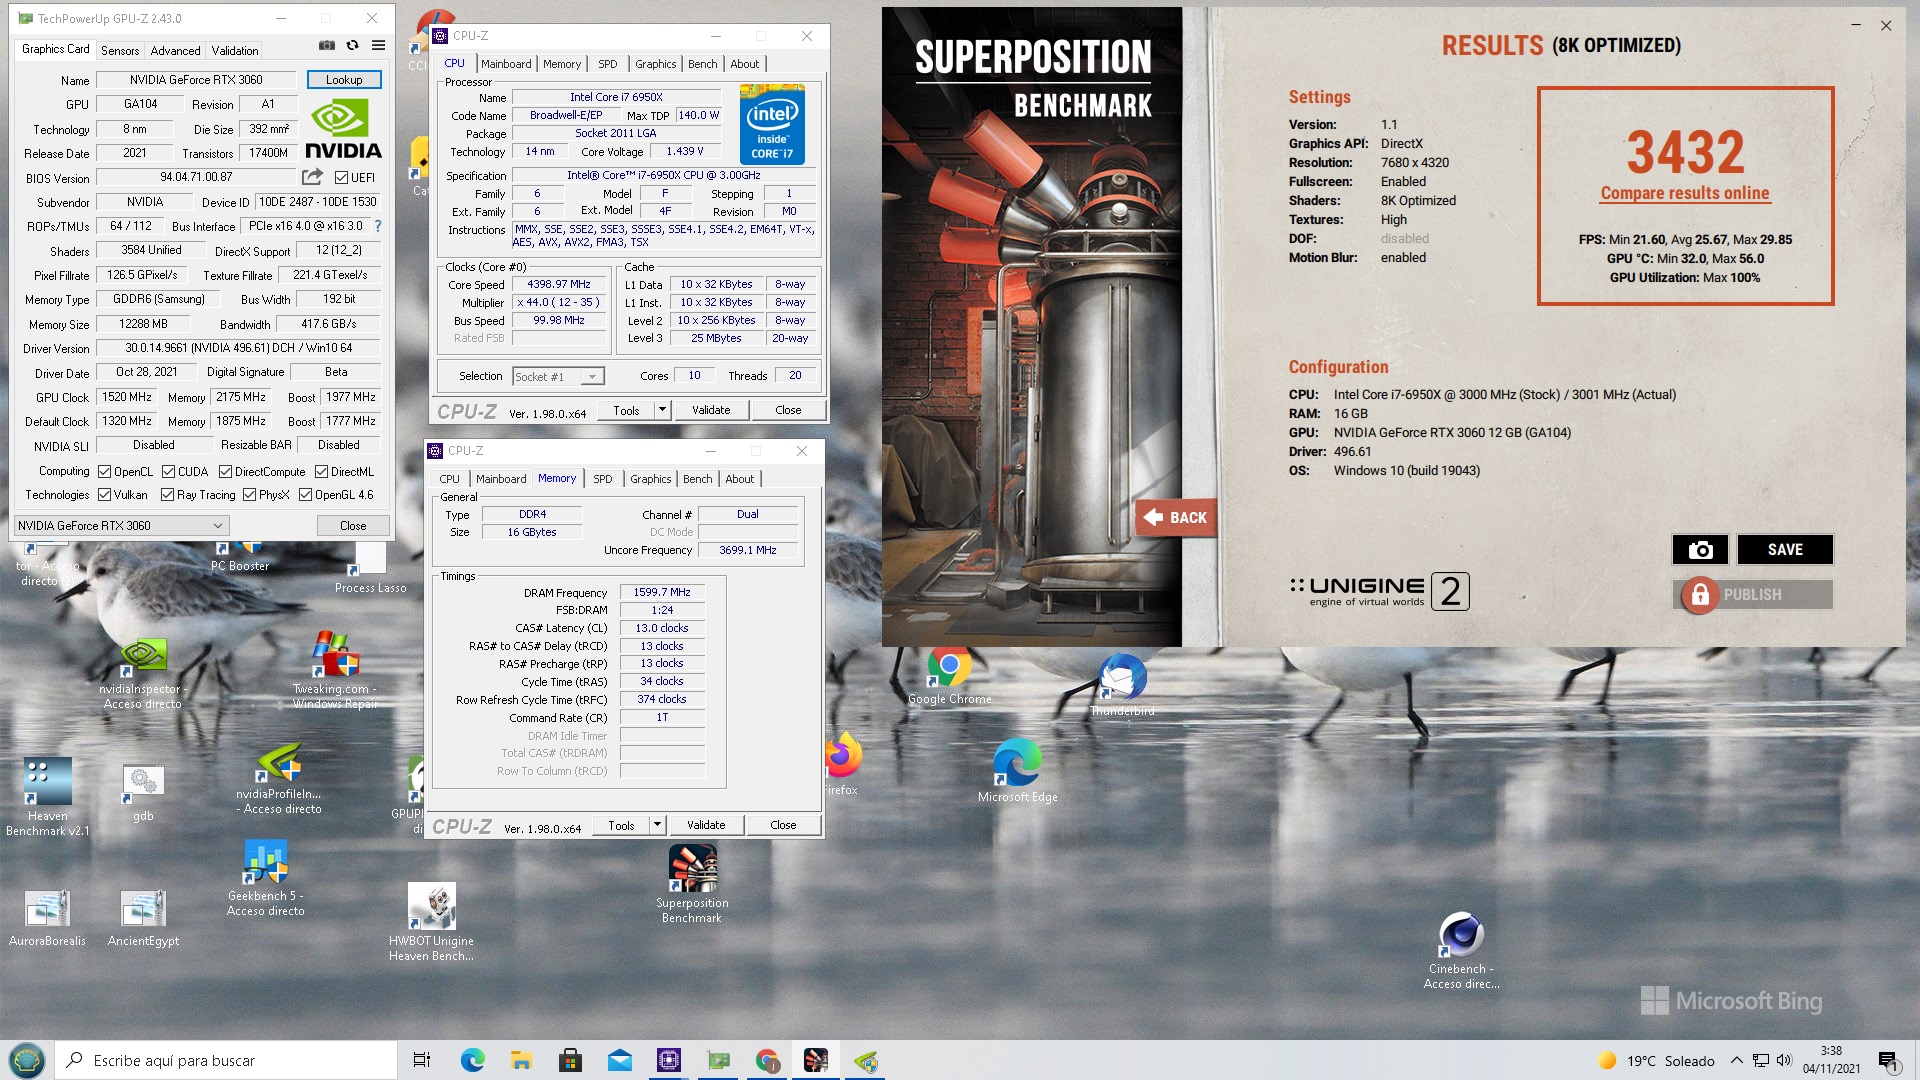Toggle the PhysX checkbox
The width and height of the screenshot is (1920, 1080).
click(x=249, y=495)
